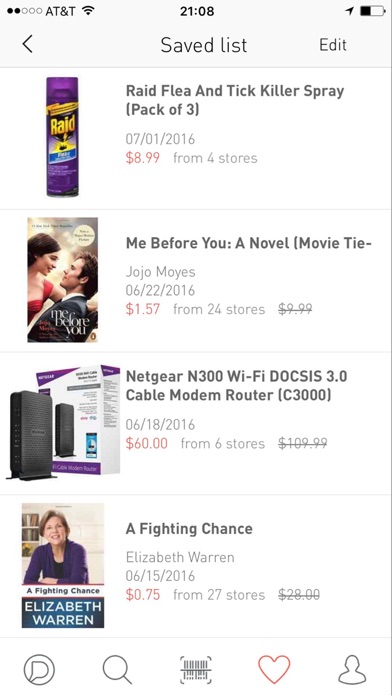Screen dimensions: 392x696
Task: Open the chat bubble tab icon
Action: tap(39, 669)
